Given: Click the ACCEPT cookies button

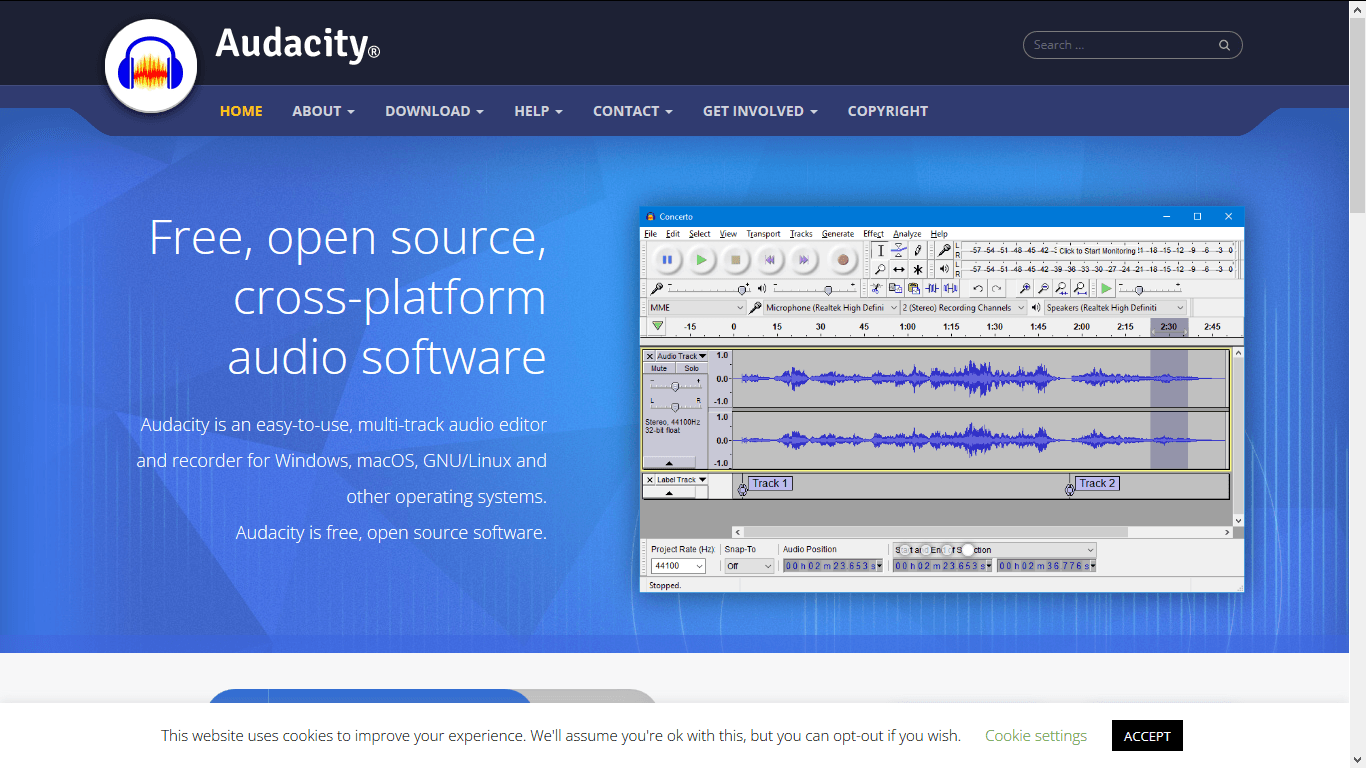Looking at the screenshot, I should (1147, 736).
